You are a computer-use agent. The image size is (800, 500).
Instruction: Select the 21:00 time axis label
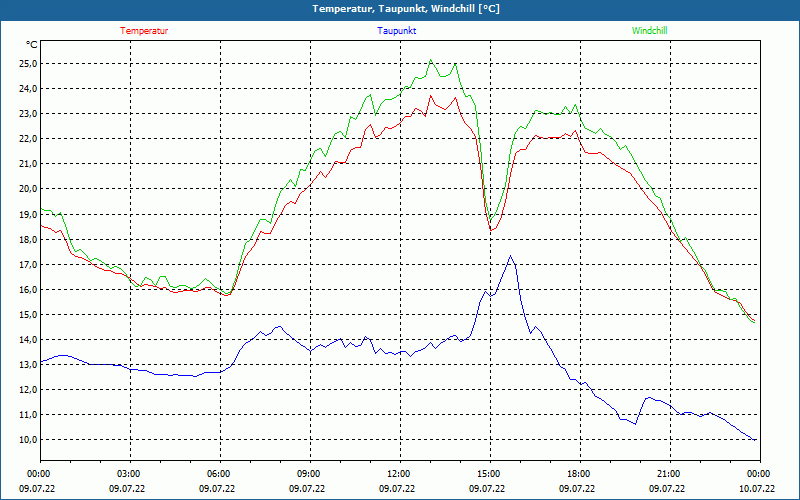pos(668,474)
